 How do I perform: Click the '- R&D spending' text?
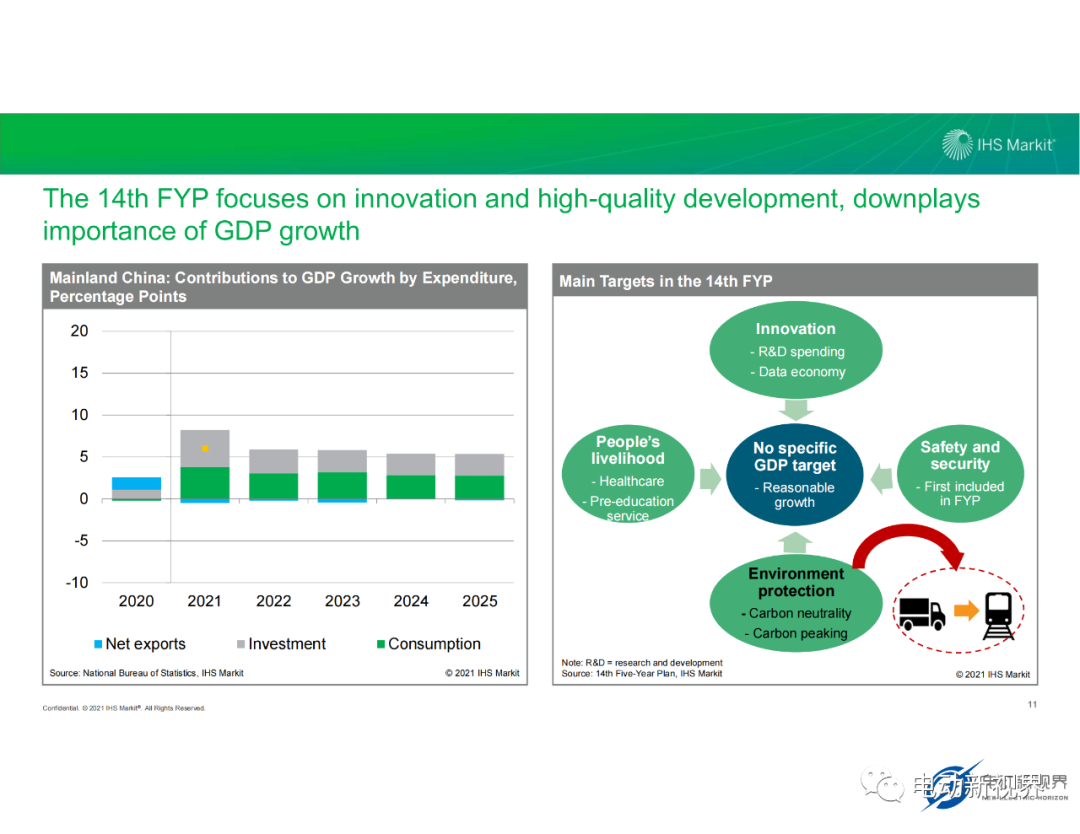pyautogui.click(x=797, y=352)
